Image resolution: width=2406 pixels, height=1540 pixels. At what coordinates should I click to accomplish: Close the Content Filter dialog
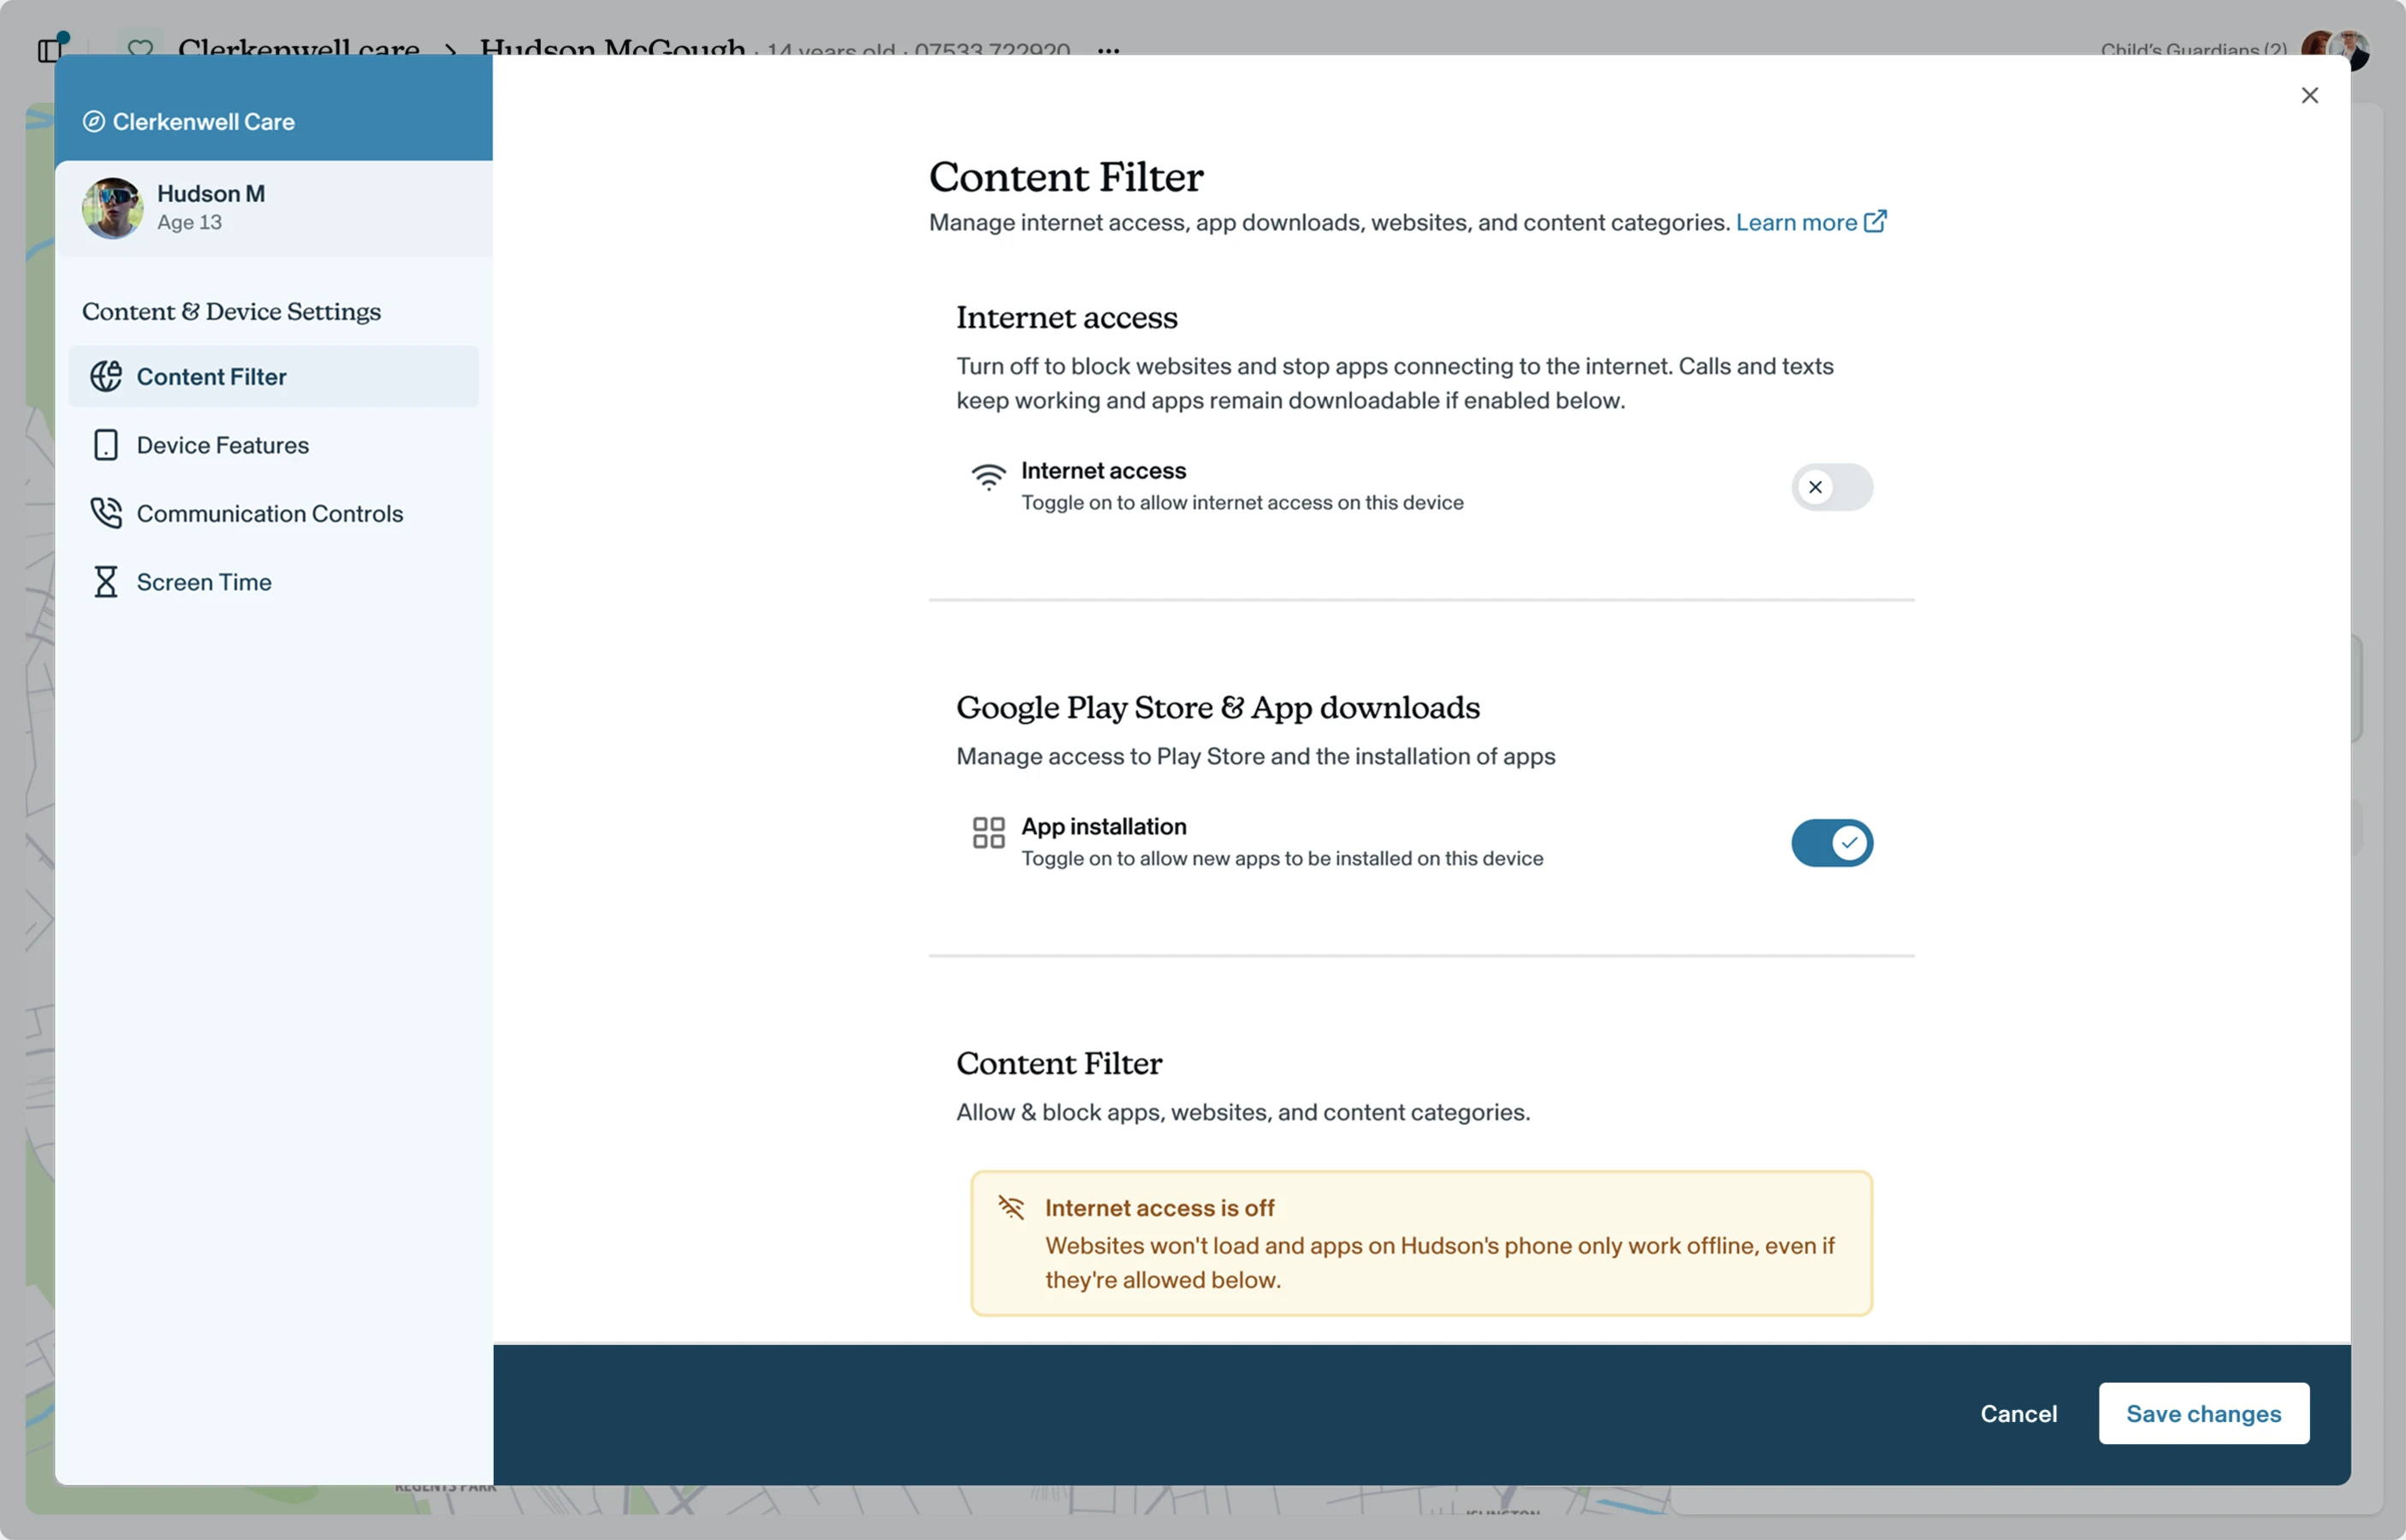2309,95
